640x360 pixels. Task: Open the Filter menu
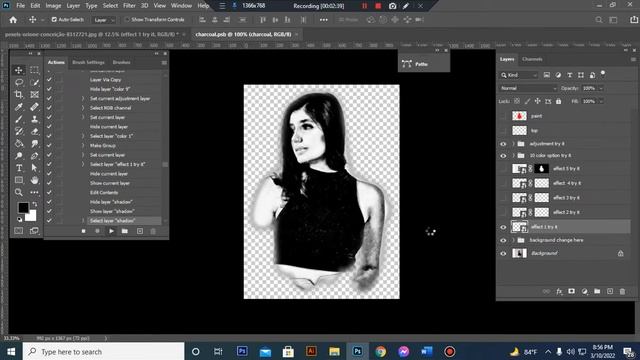[129, 6]
